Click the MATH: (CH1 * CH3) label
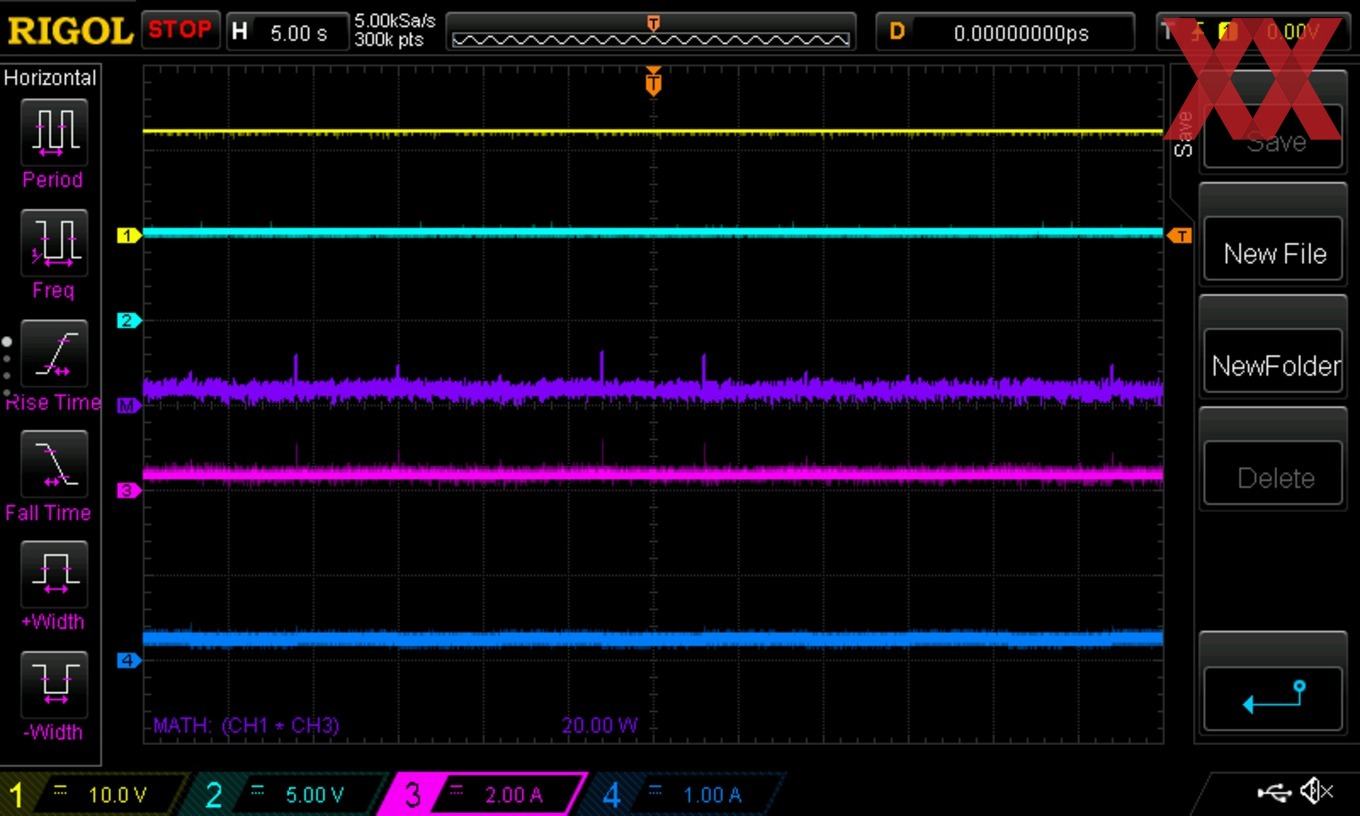This screenshot has width=1360, height=816. (246, 725)
